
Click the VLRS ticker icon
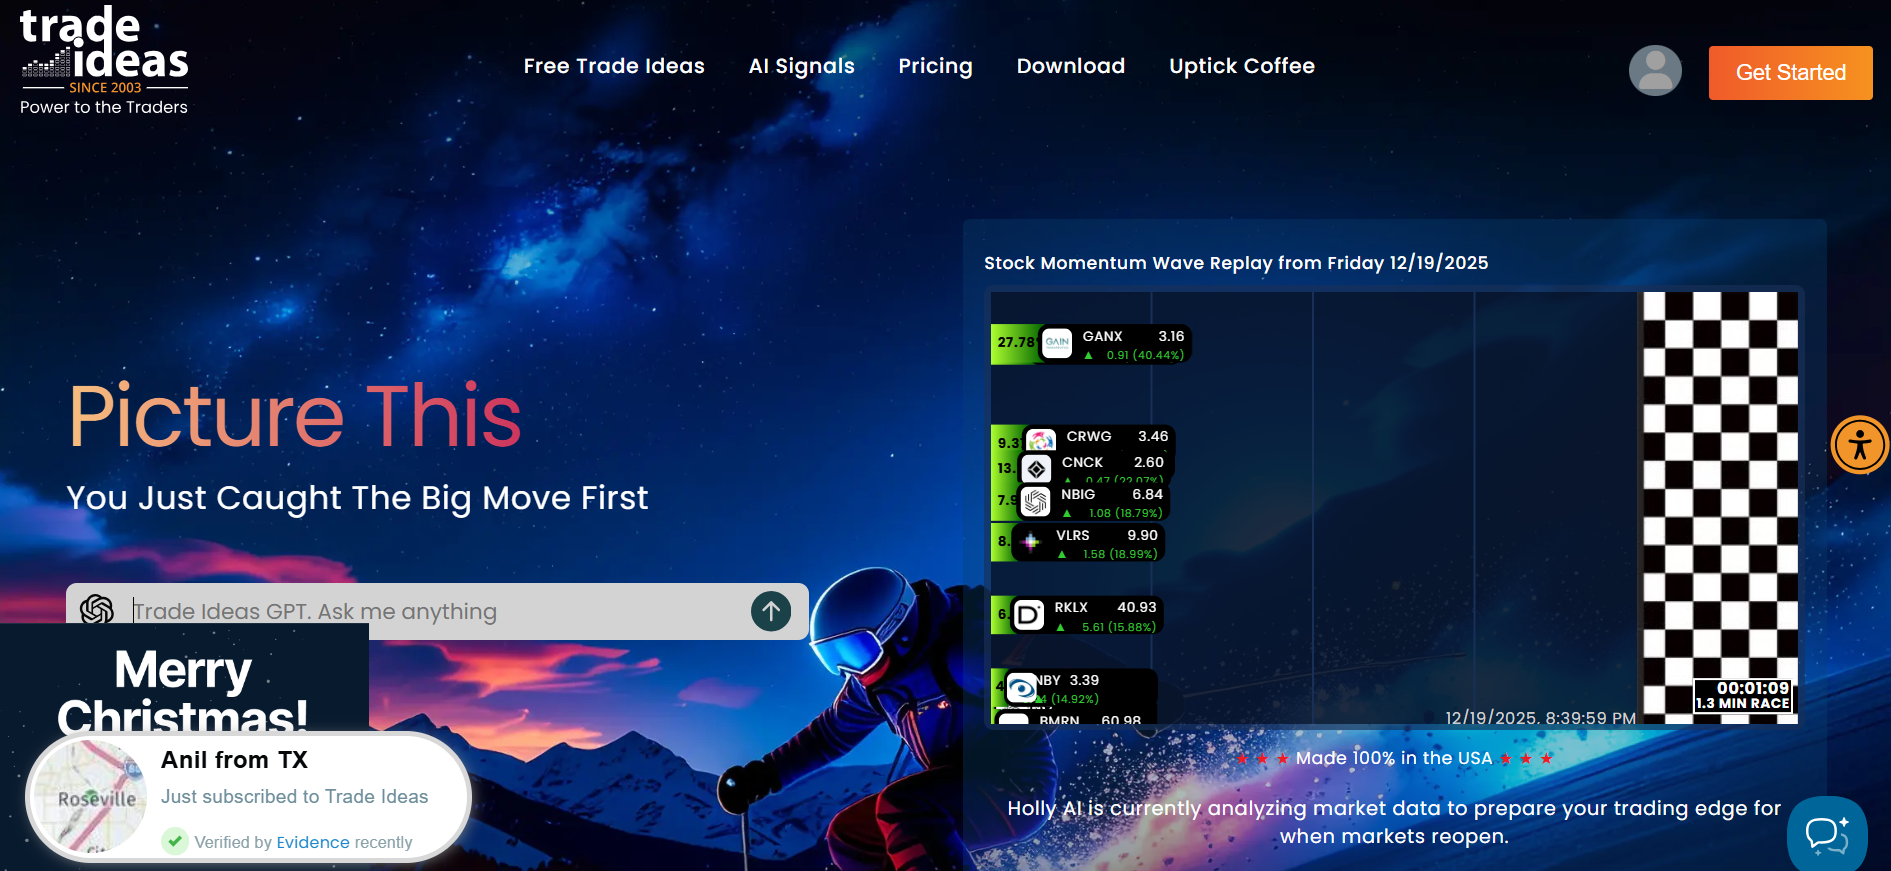tap(1031, 542)
